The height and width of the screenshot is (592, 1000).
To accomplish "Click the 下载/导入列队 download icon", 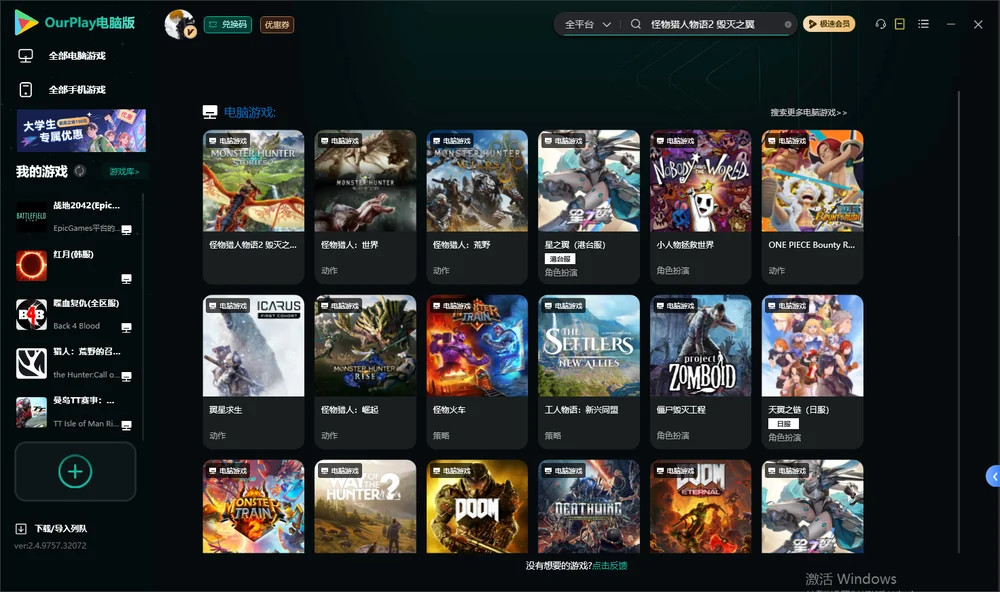I will tap(21, 529).
